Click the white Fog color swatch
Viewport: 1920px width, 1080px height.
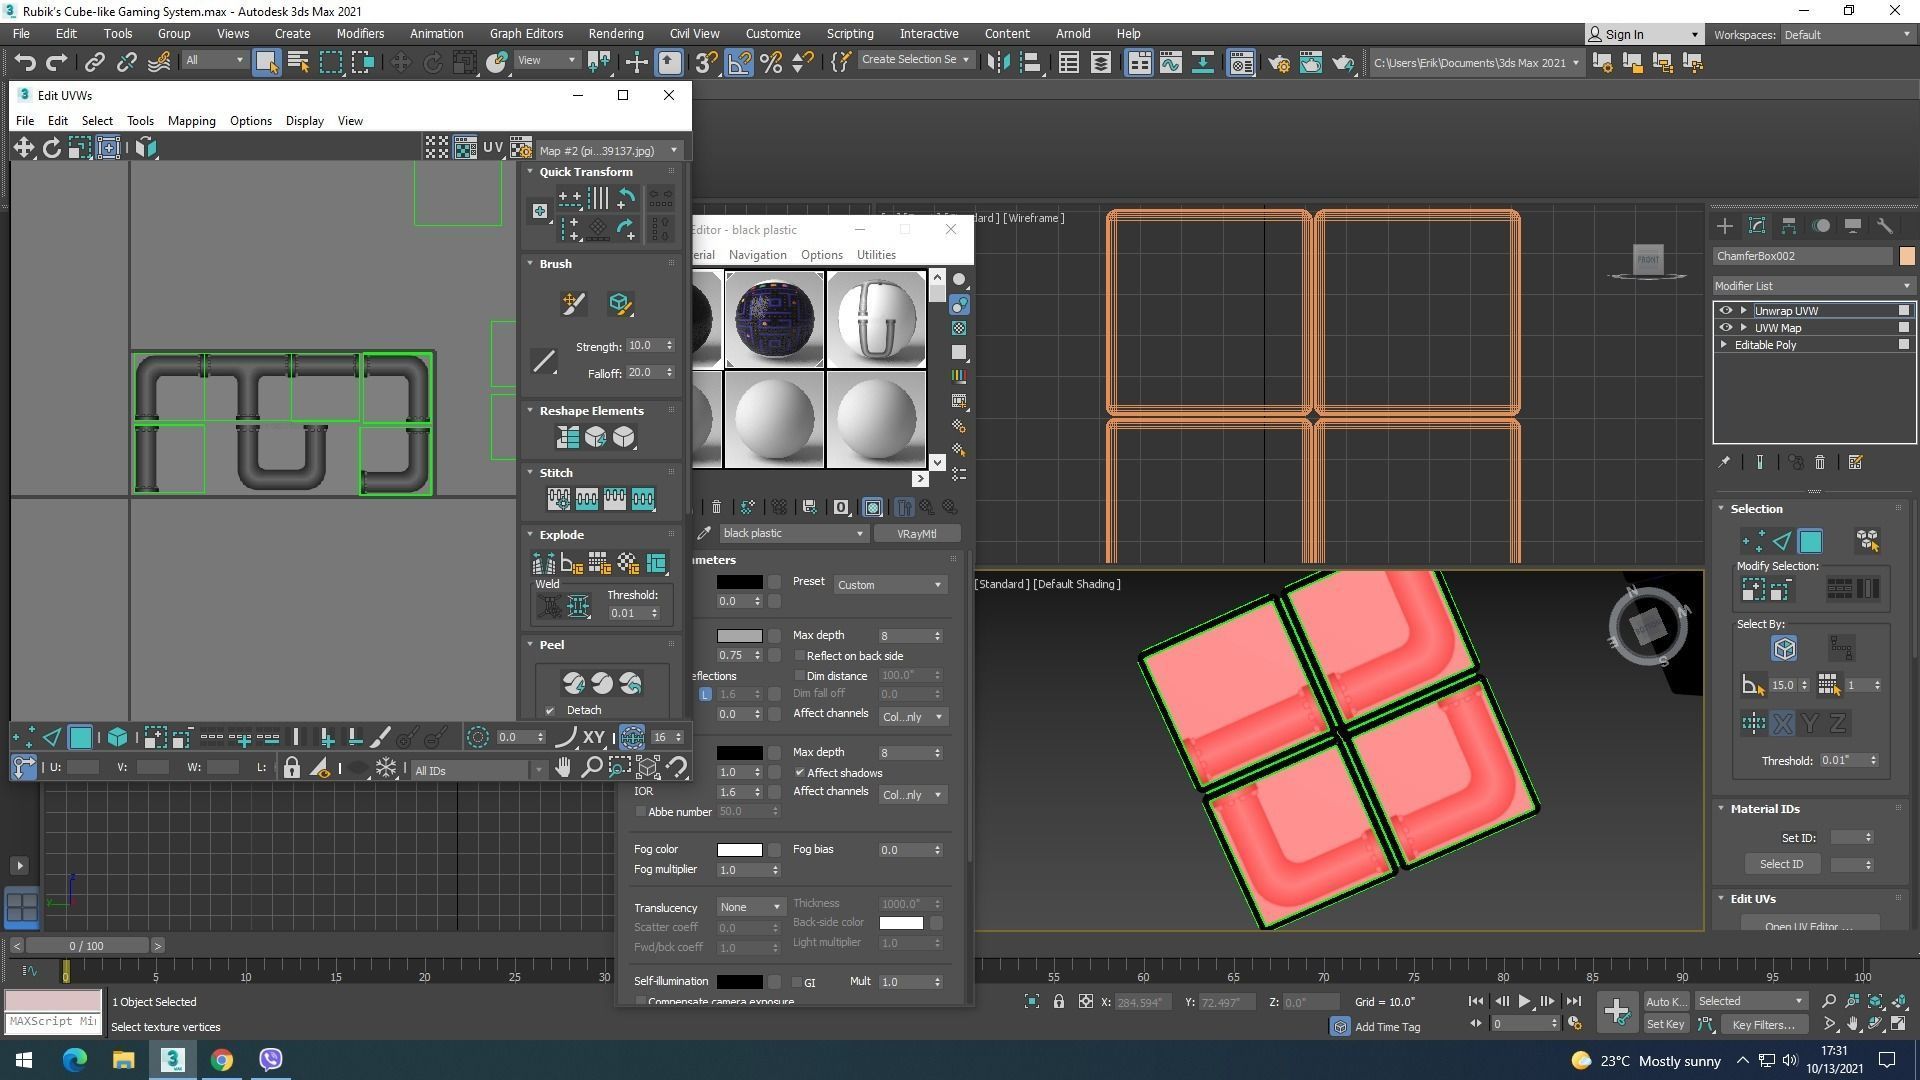pyautogui.click(x=741, y=849)
